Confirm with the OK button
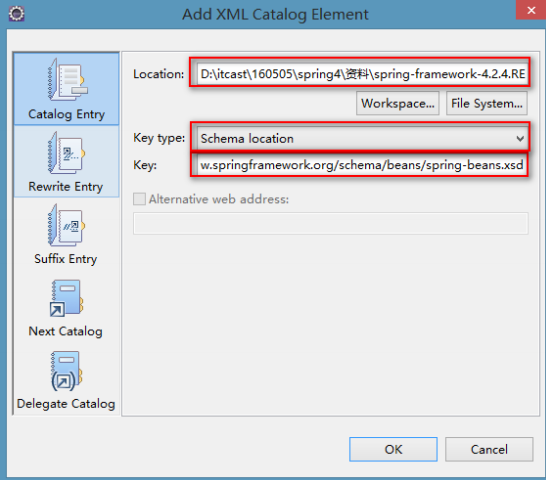 tap(393, 449)
